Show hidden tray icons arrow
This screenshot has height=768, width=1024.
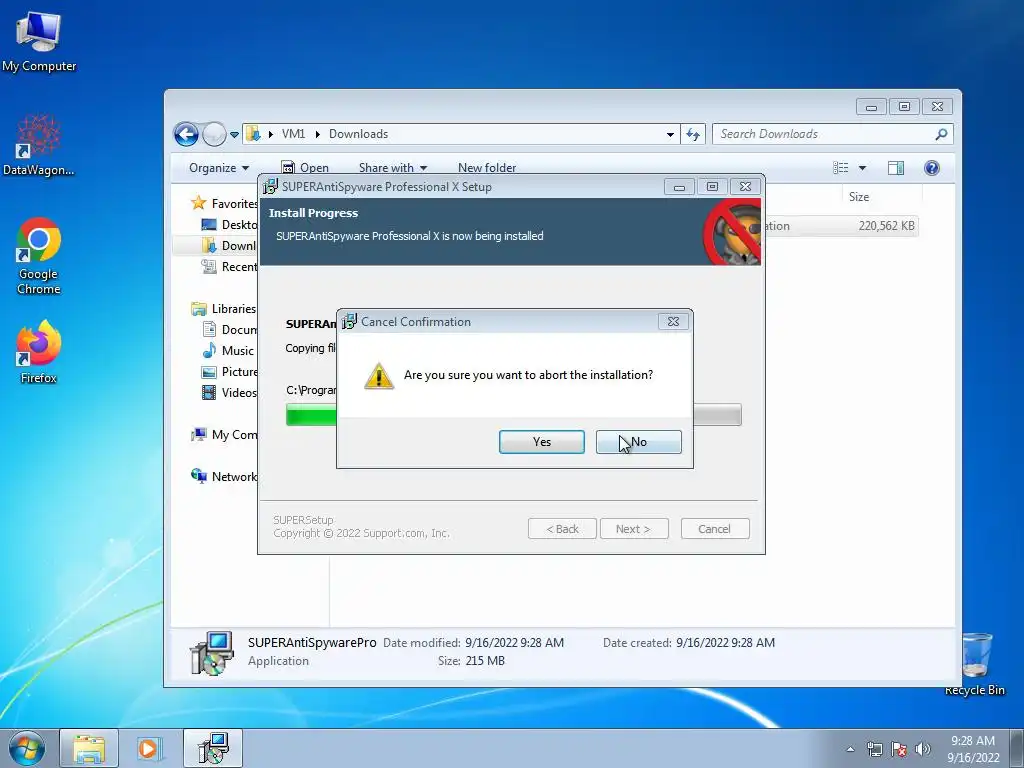(x=850, y=749)
